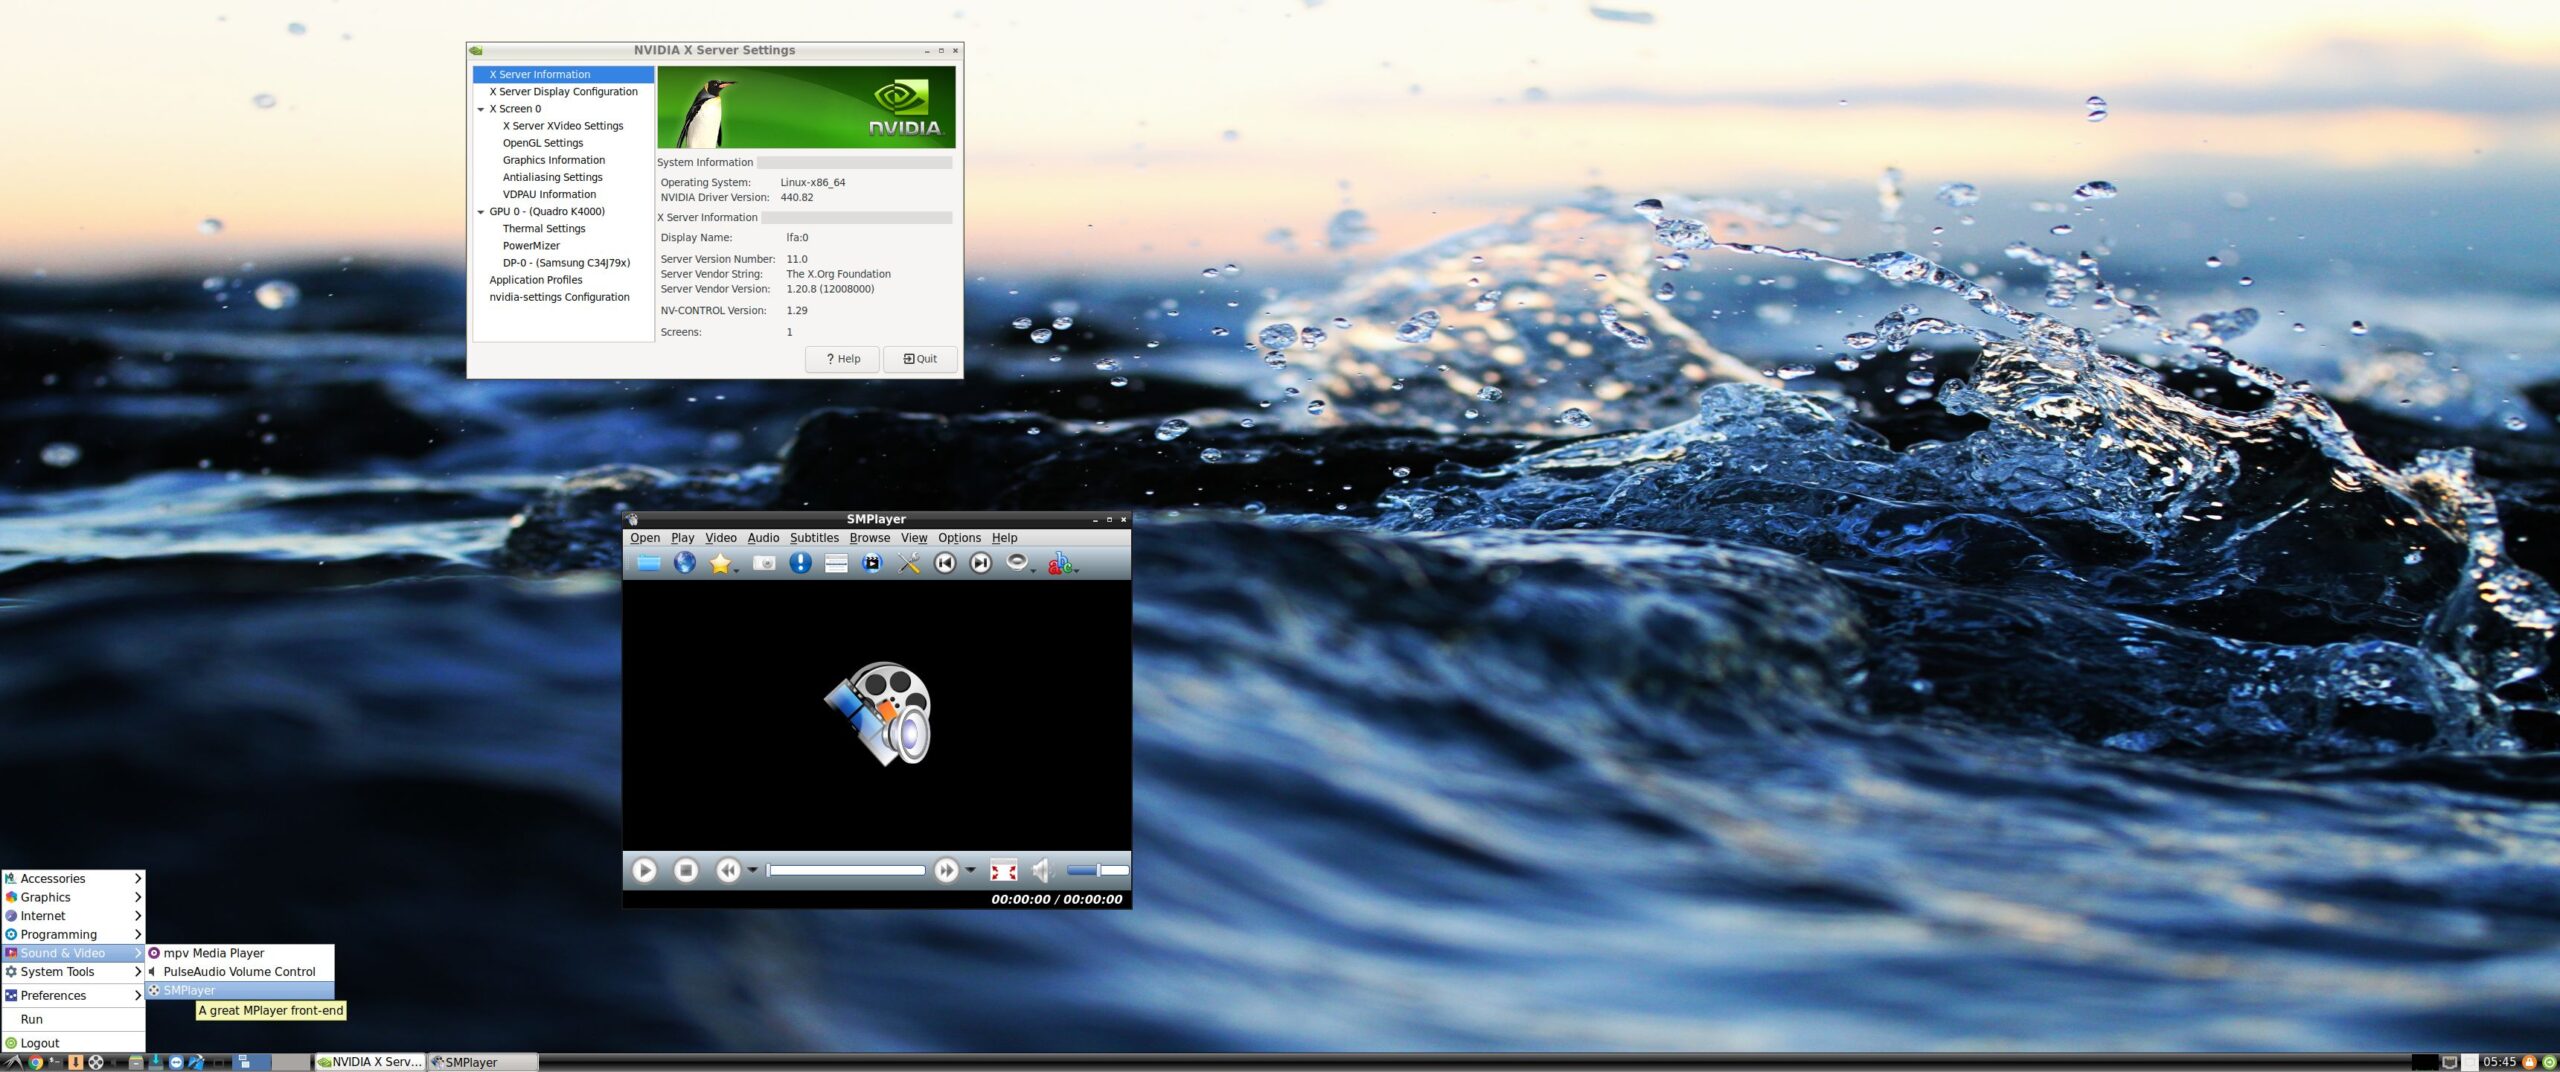The image size is (2560, 1072).
Task: Click the SMPlayer seek bar
Action: 846,870
